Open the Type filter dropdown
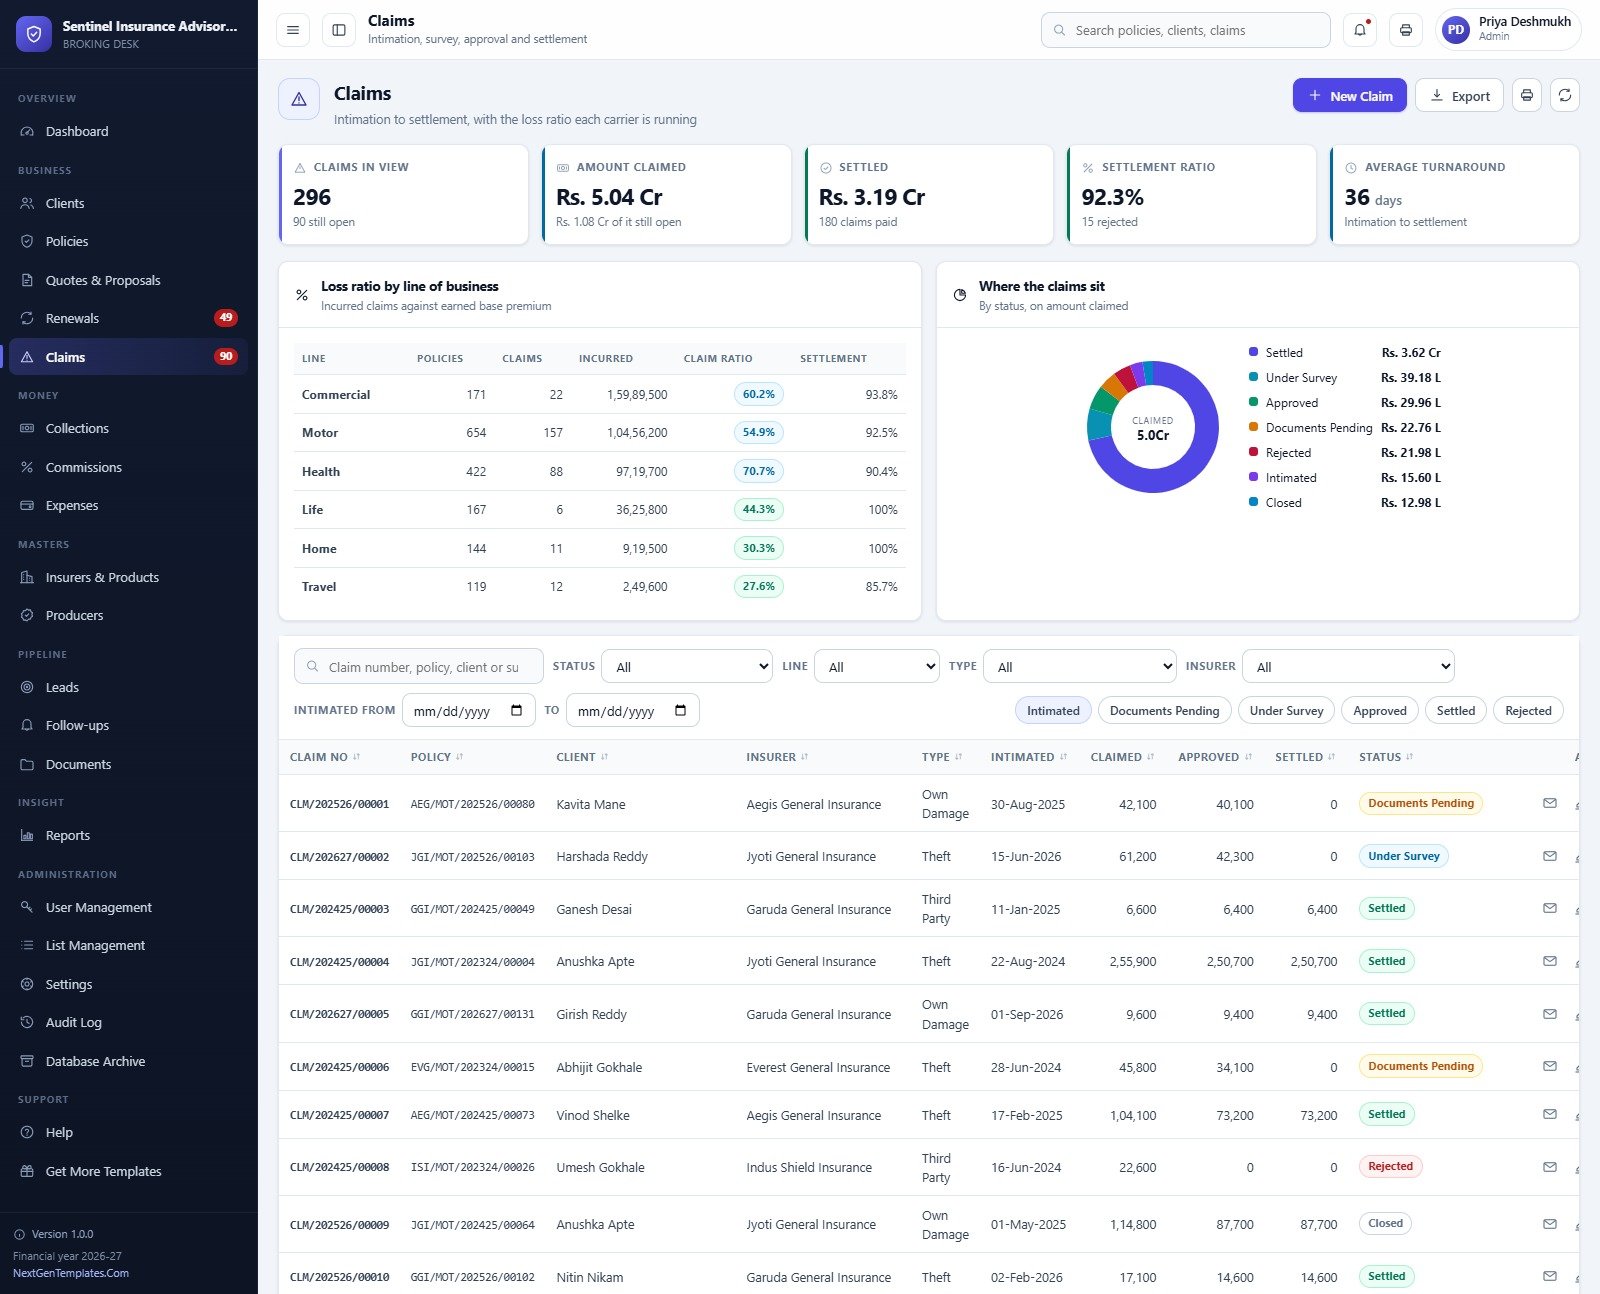The image size is (1600, 1294). coord(1080,666)
